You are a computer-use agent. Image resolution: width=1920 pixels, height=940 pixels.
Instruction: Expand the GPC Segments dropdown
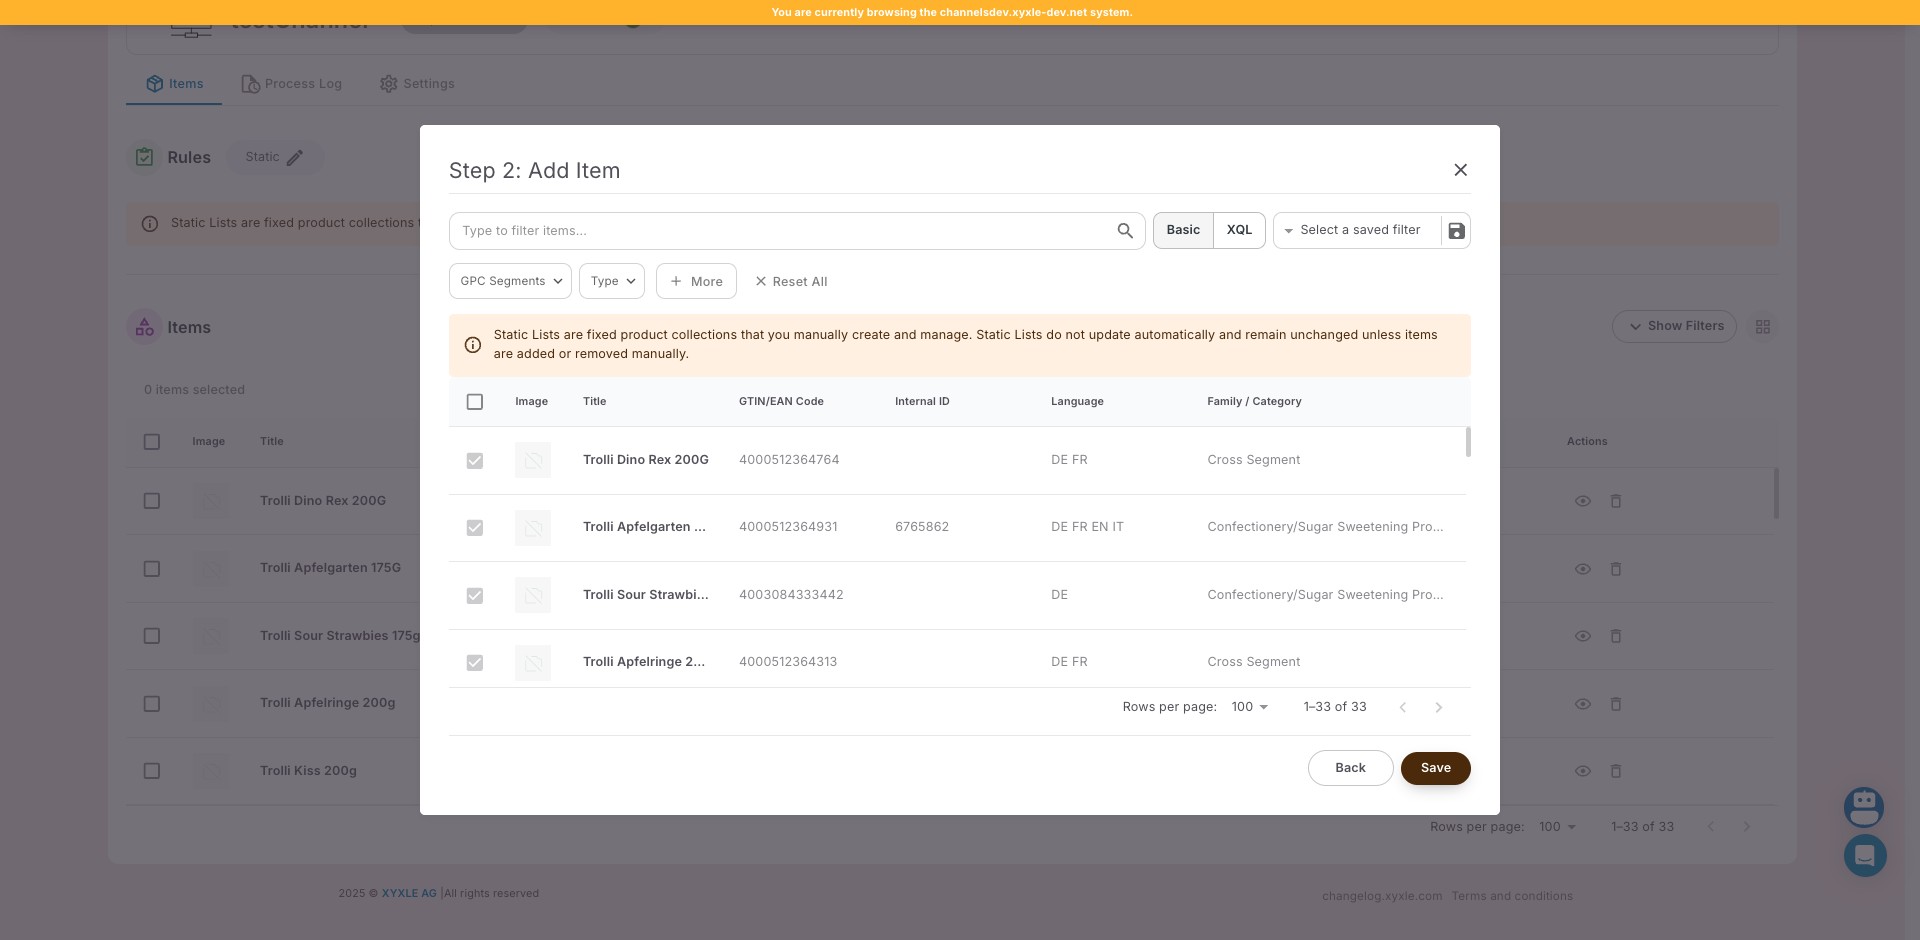[x=510, y=282]
